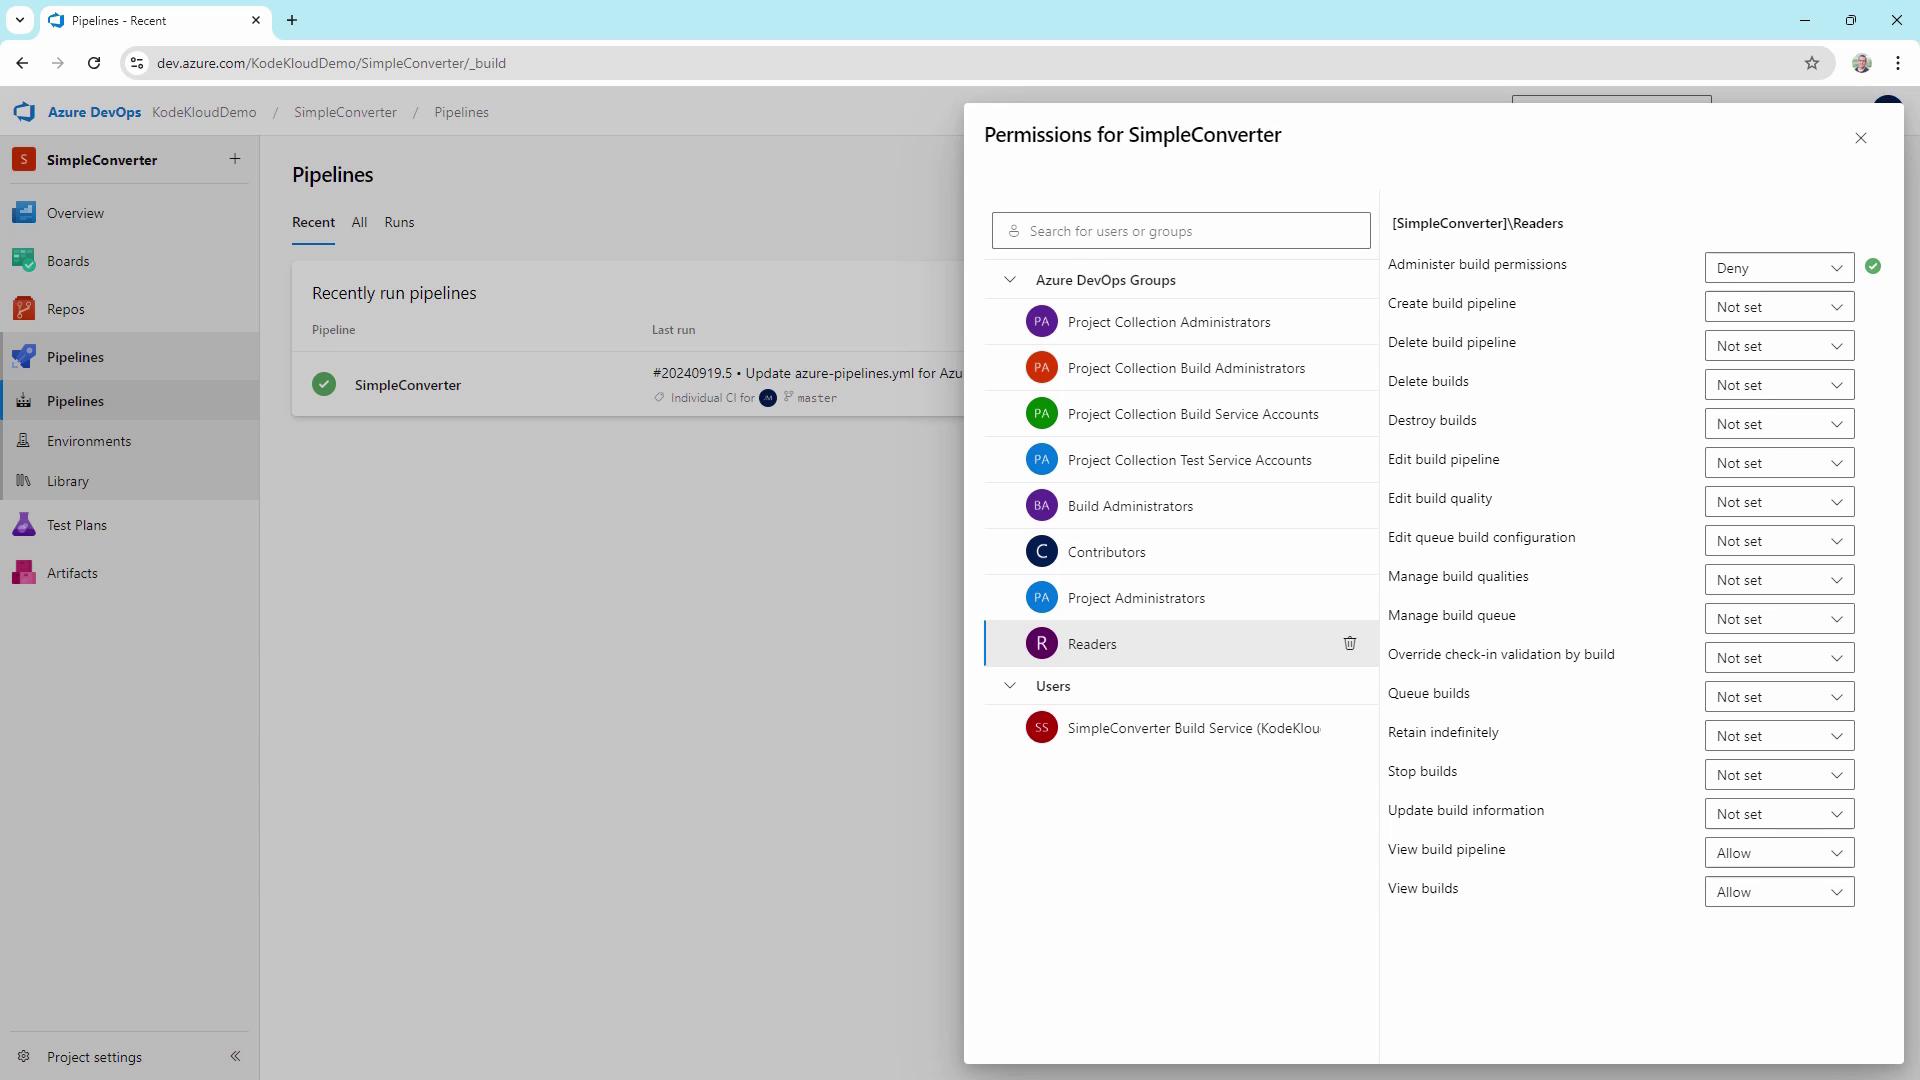Viewport: 1920px width, 1080px height.
Task: Bookmark this page with the star icon
Action: point(1811,63)
